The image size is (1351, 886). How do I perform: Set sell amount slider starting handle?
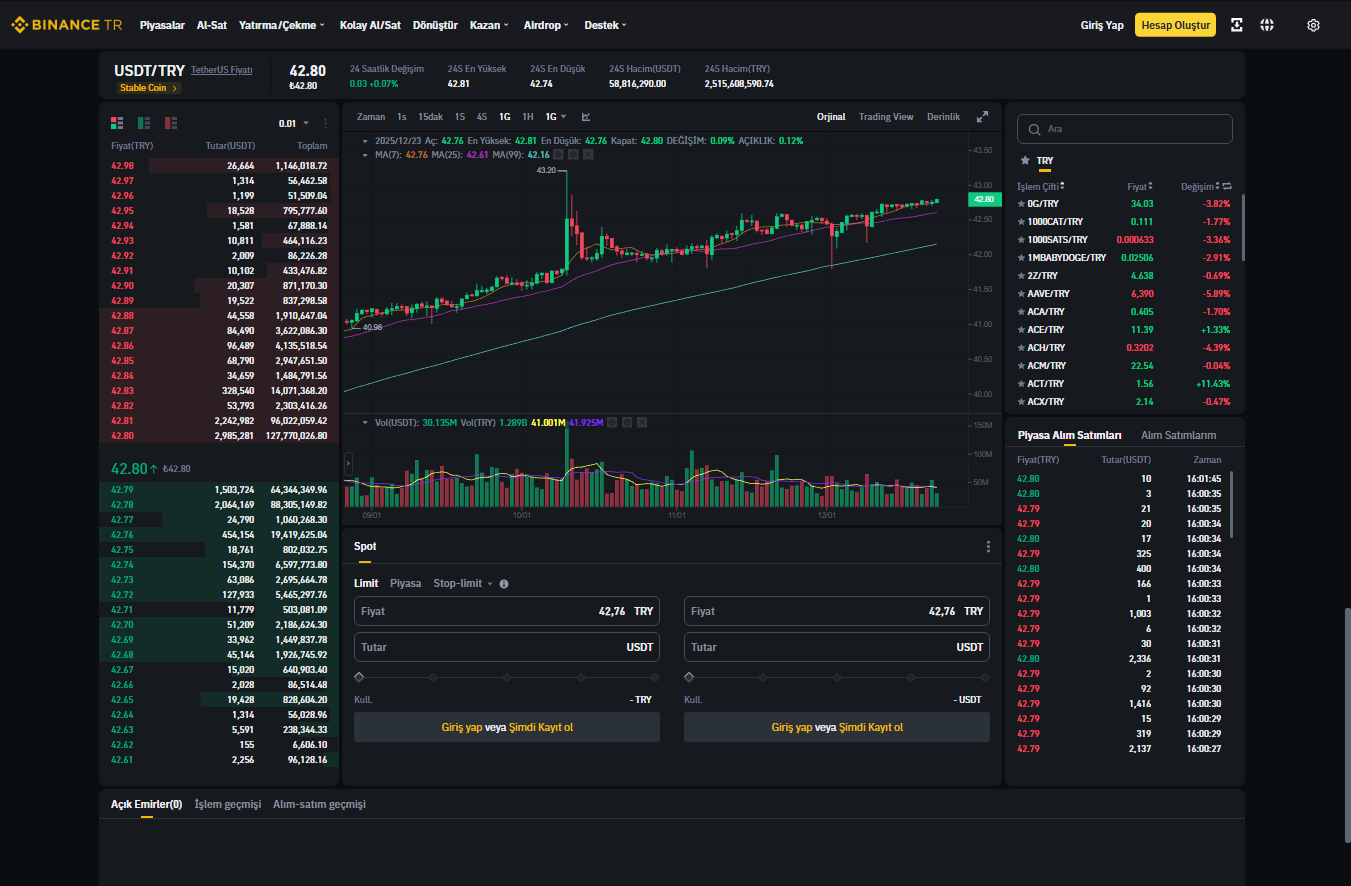(x=689, y=678)
